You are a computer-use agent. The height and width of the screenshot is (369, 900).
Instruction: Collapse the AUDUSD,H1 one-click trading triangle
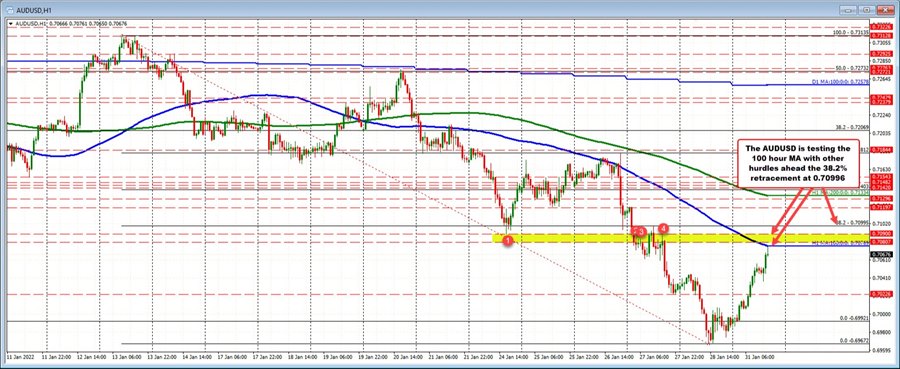[11, 24]
